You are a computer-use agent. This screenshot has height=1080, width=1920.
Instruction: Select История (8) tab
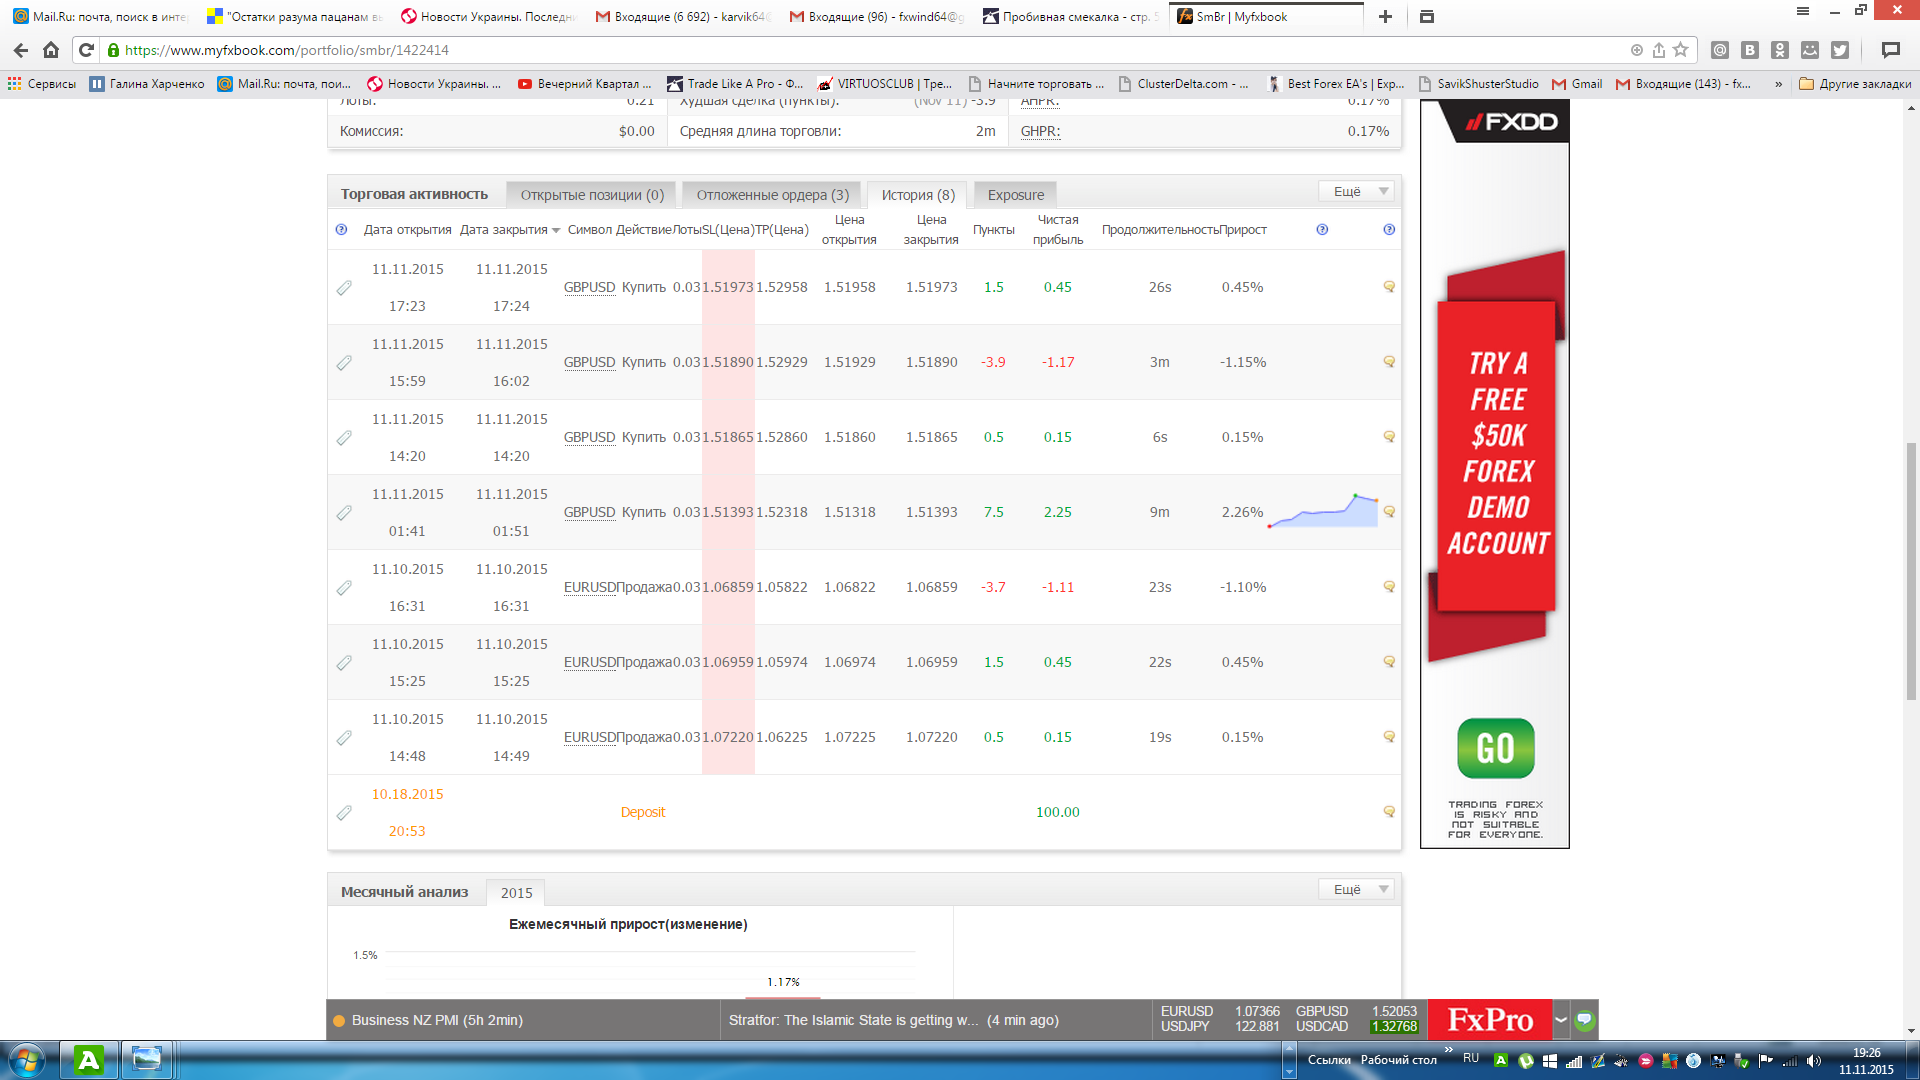pyautogui.click(x=918, y=195)
